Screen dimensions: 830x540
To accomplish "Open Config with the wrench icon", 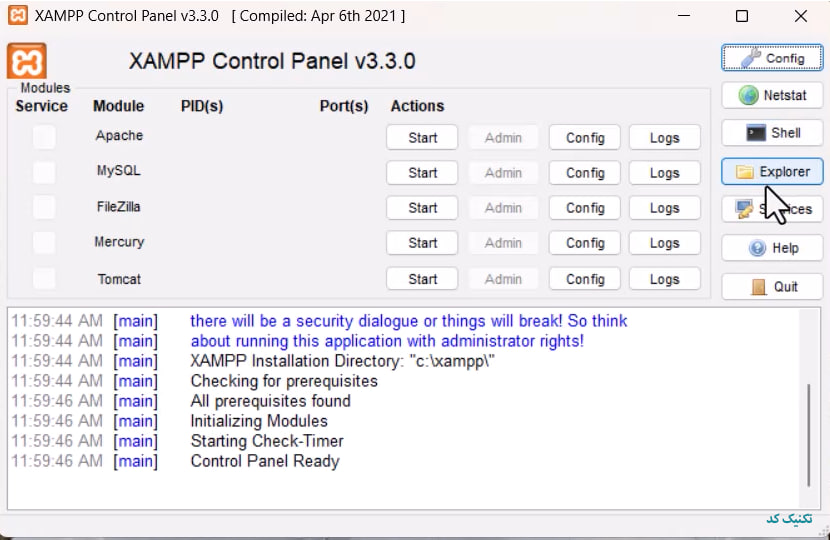I will coord(772,58).
